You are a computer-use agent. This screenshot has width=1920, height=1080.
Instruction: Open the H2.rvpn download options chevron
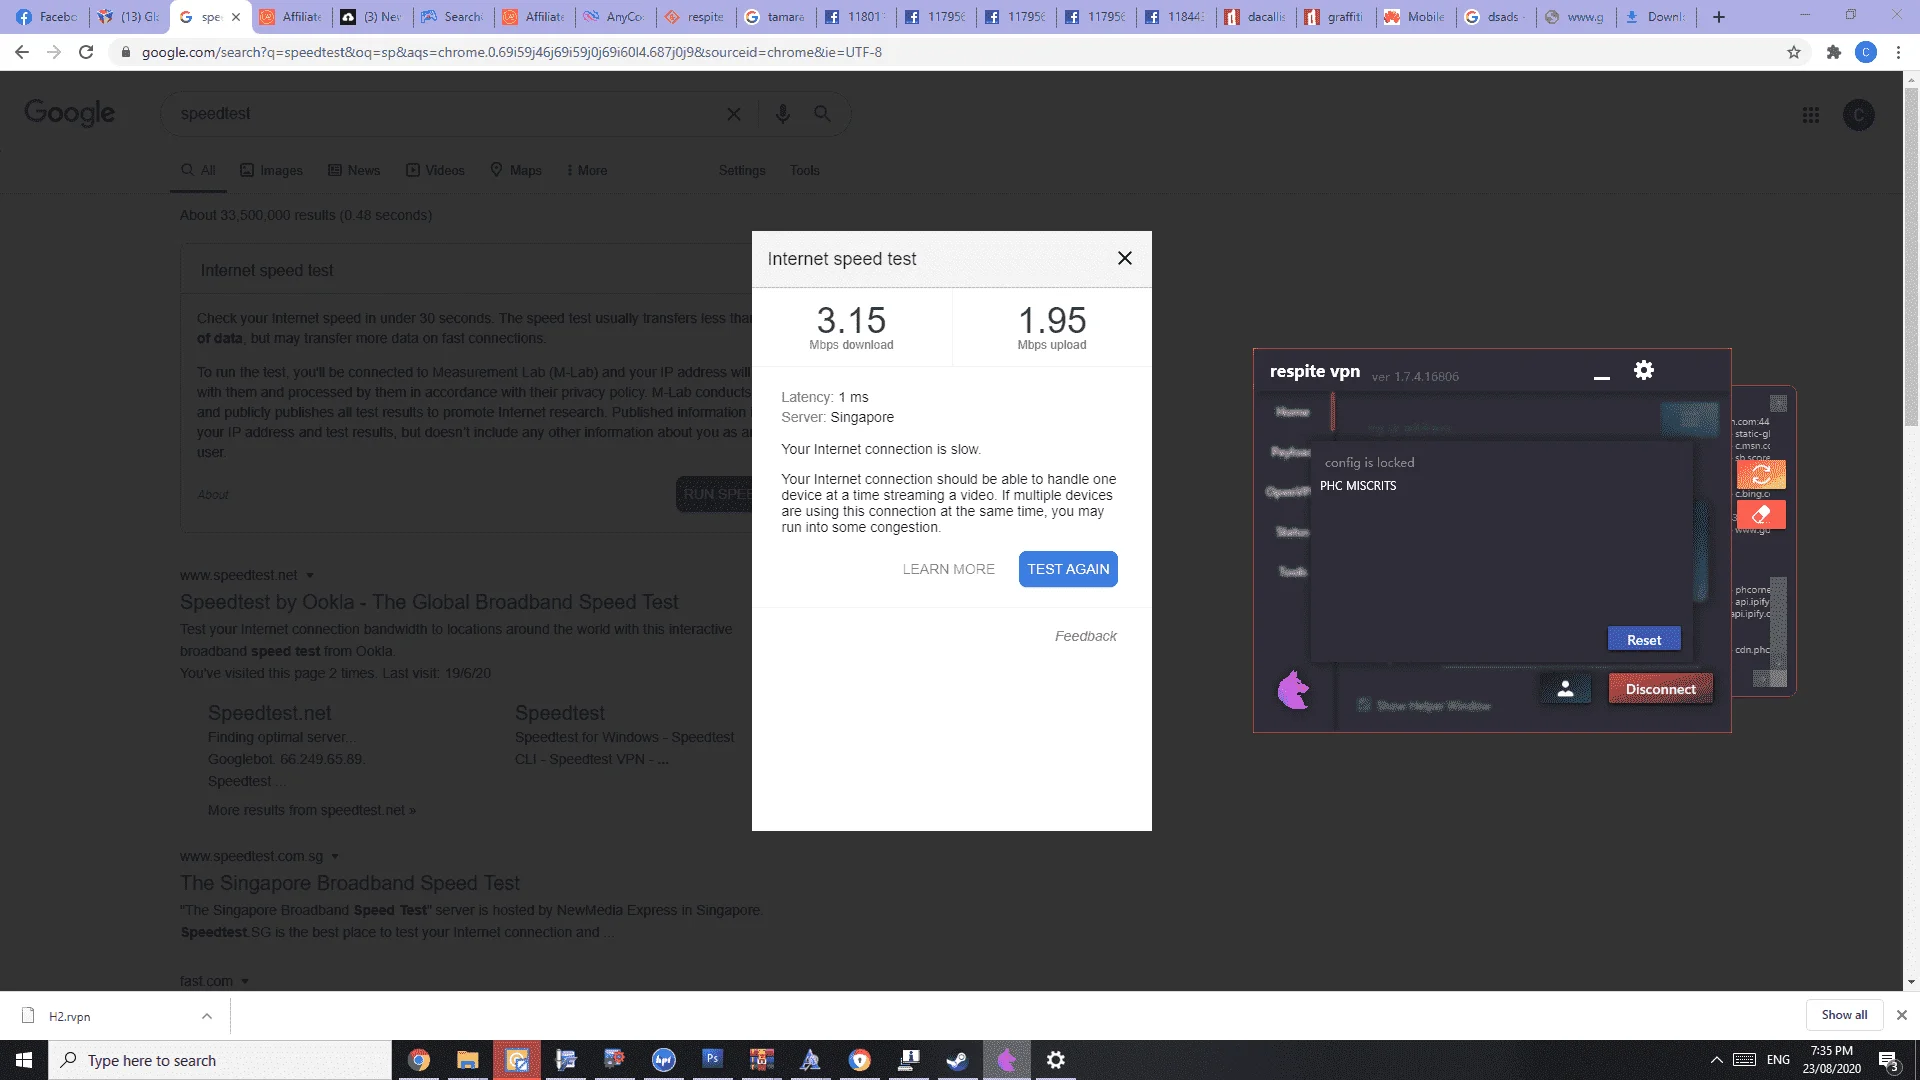pyautogui.click(x=207, y=1016)
